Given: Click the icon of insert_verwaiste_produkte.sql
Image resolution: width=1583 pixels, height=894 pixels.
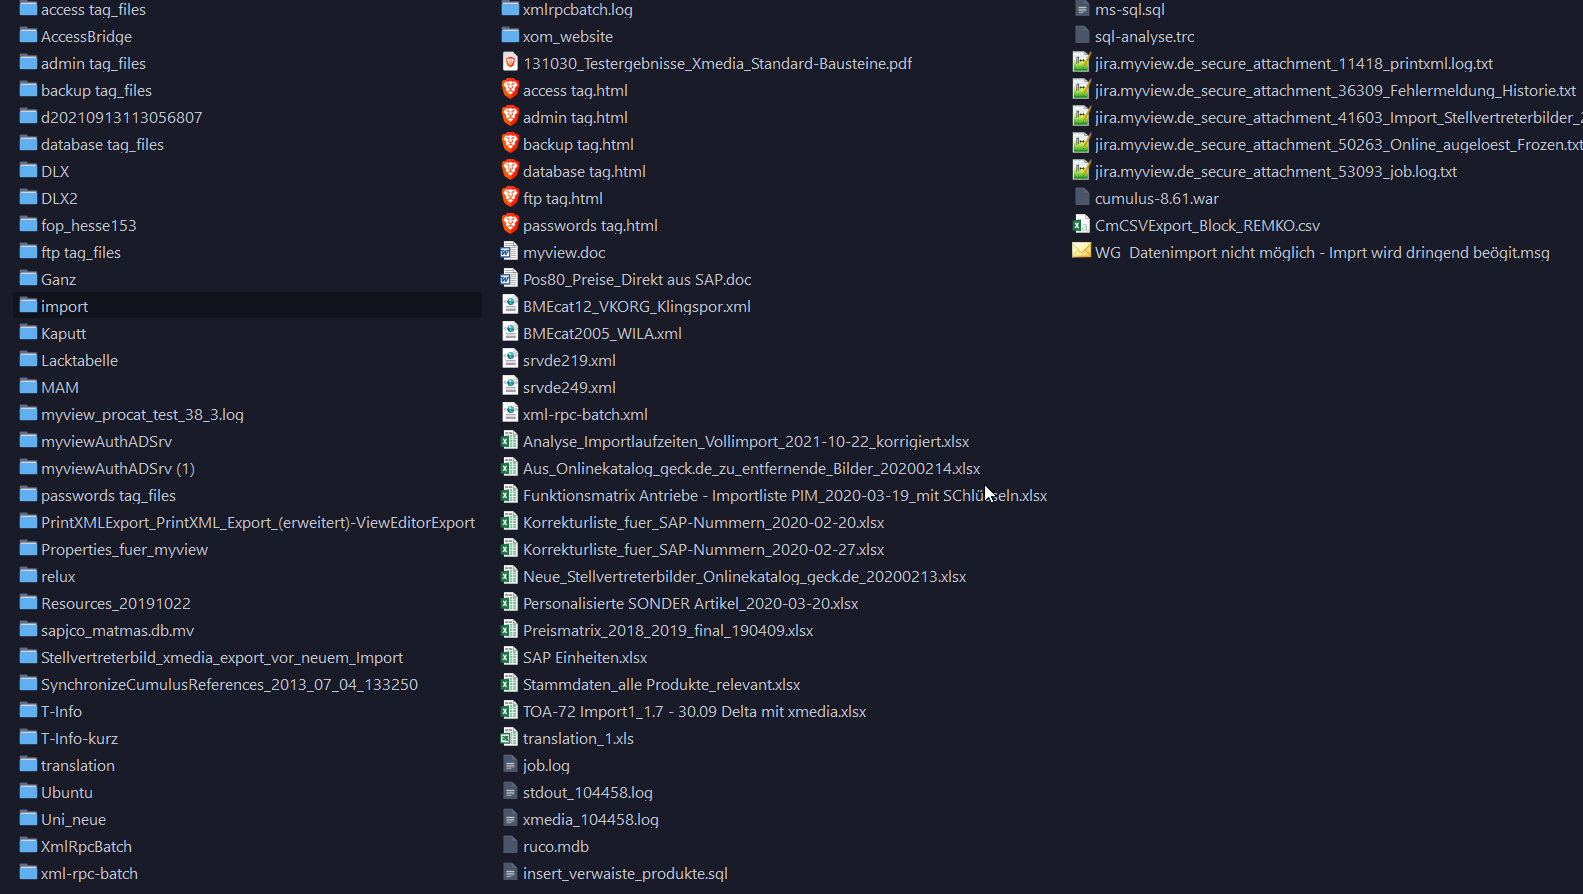Looking at the screenshot, I should click(510, 873).
